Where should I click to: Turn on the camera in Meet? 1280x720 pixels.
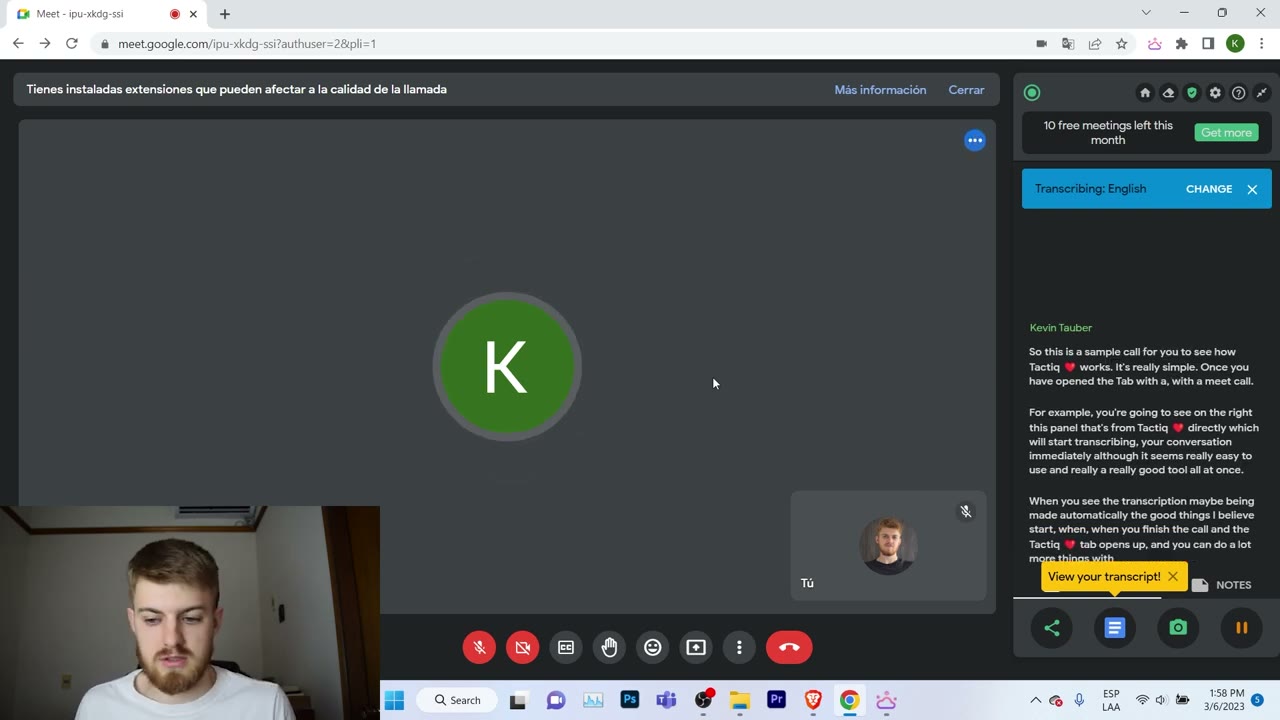(x=523, y=647)
